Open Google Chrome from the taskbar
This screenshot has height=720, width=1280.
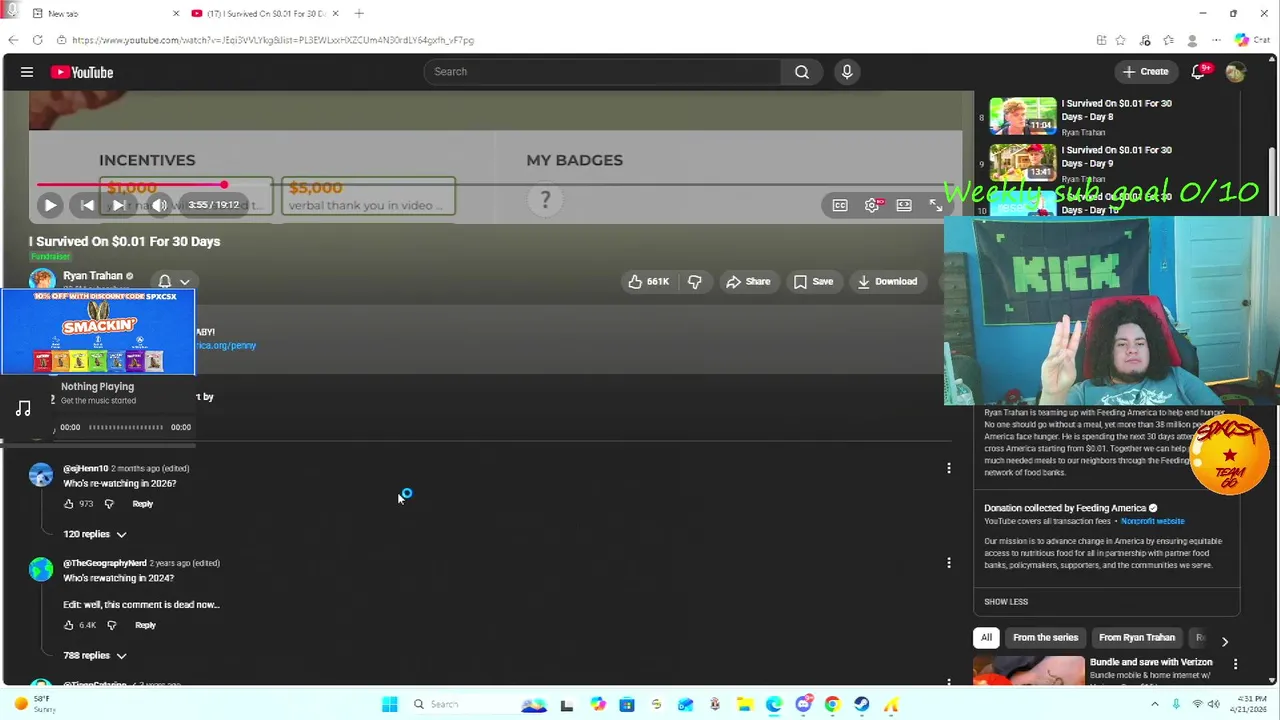pos(832,704)
